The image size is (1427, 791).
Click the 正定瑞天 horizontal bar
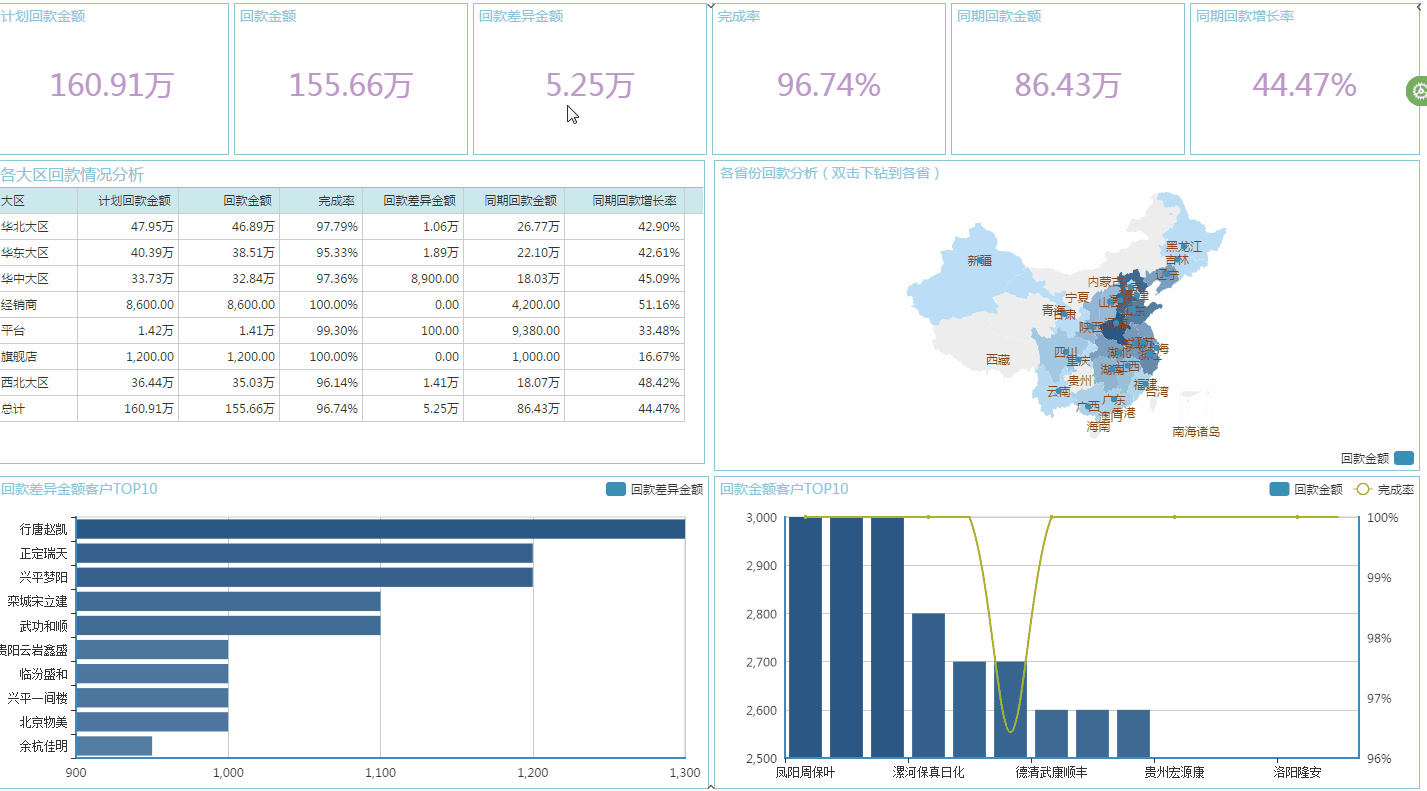coord(304,553)
